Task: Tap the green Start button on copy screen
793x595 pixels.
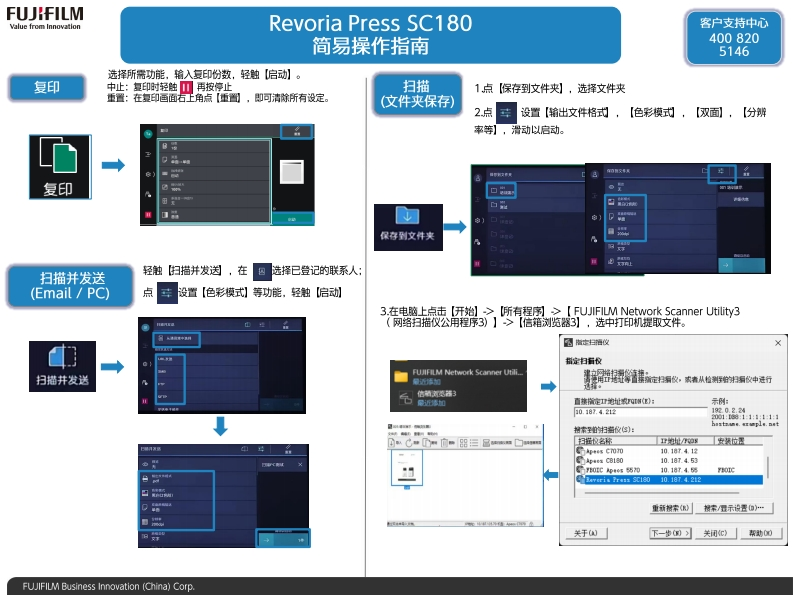Action: pyautogui.click(x=292, y=219)
